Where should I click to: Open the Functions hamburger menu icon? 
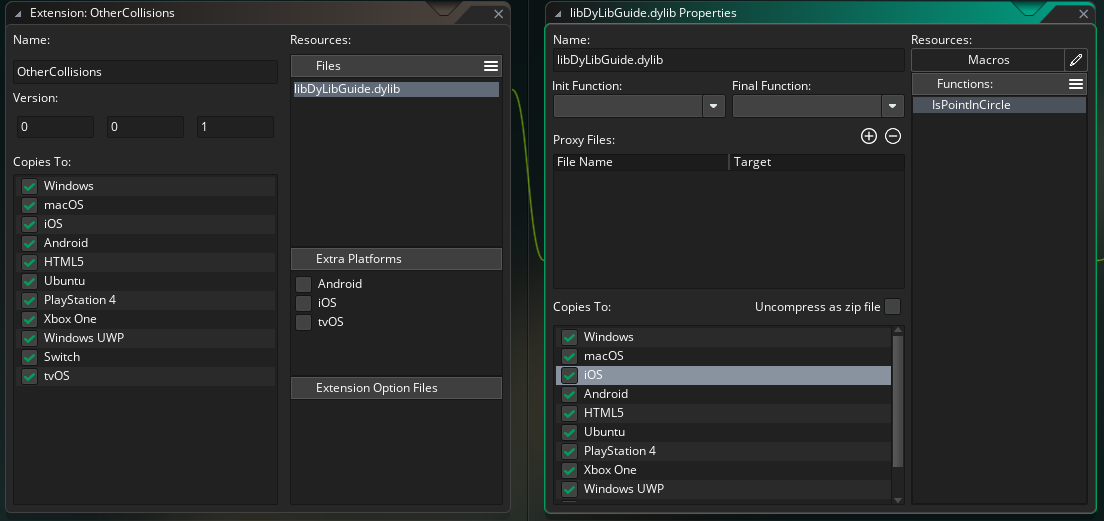click(x=1075, y=84)
